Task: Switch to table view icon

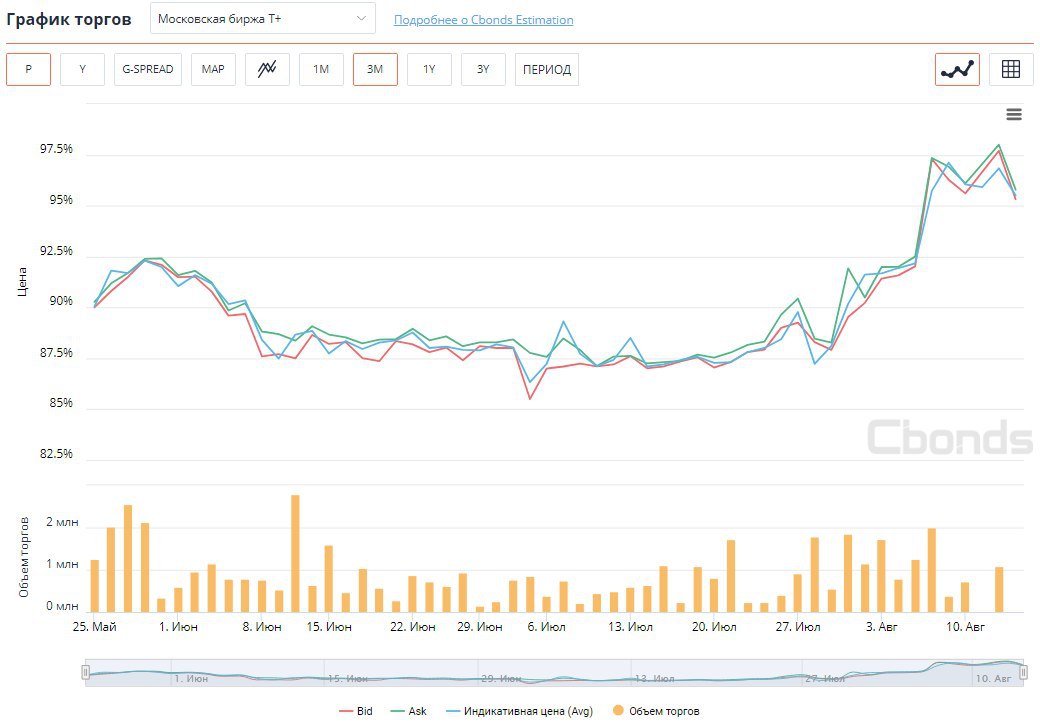Action: tap(1011, 69)
